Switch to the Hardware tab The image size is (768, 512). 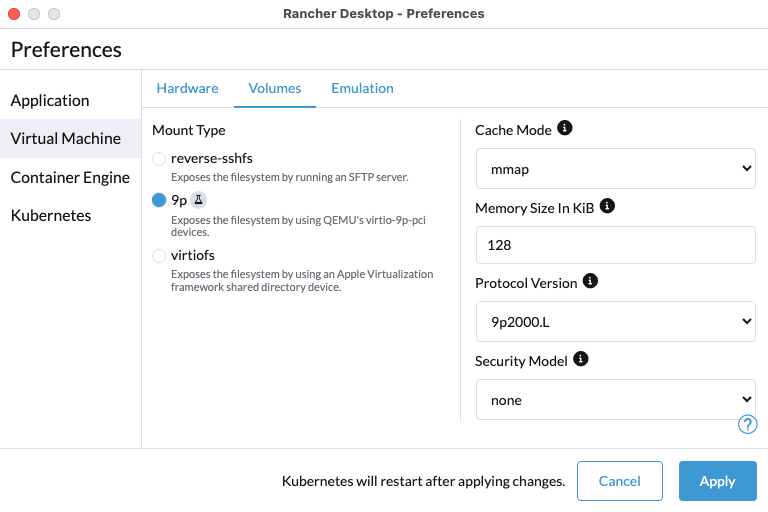tap(187, 88)
